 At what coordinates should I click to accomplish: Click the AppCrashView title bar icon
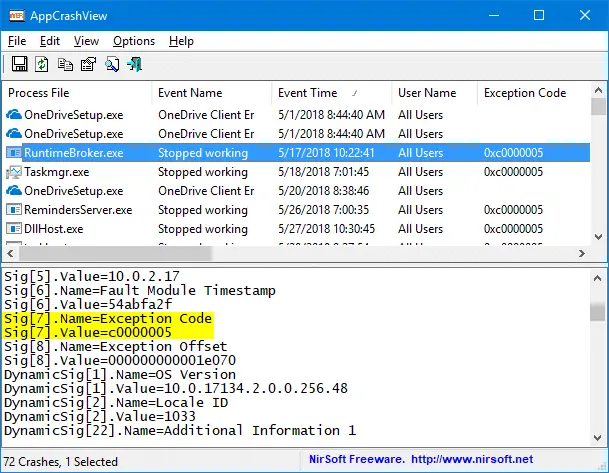[x=17, y=16]
